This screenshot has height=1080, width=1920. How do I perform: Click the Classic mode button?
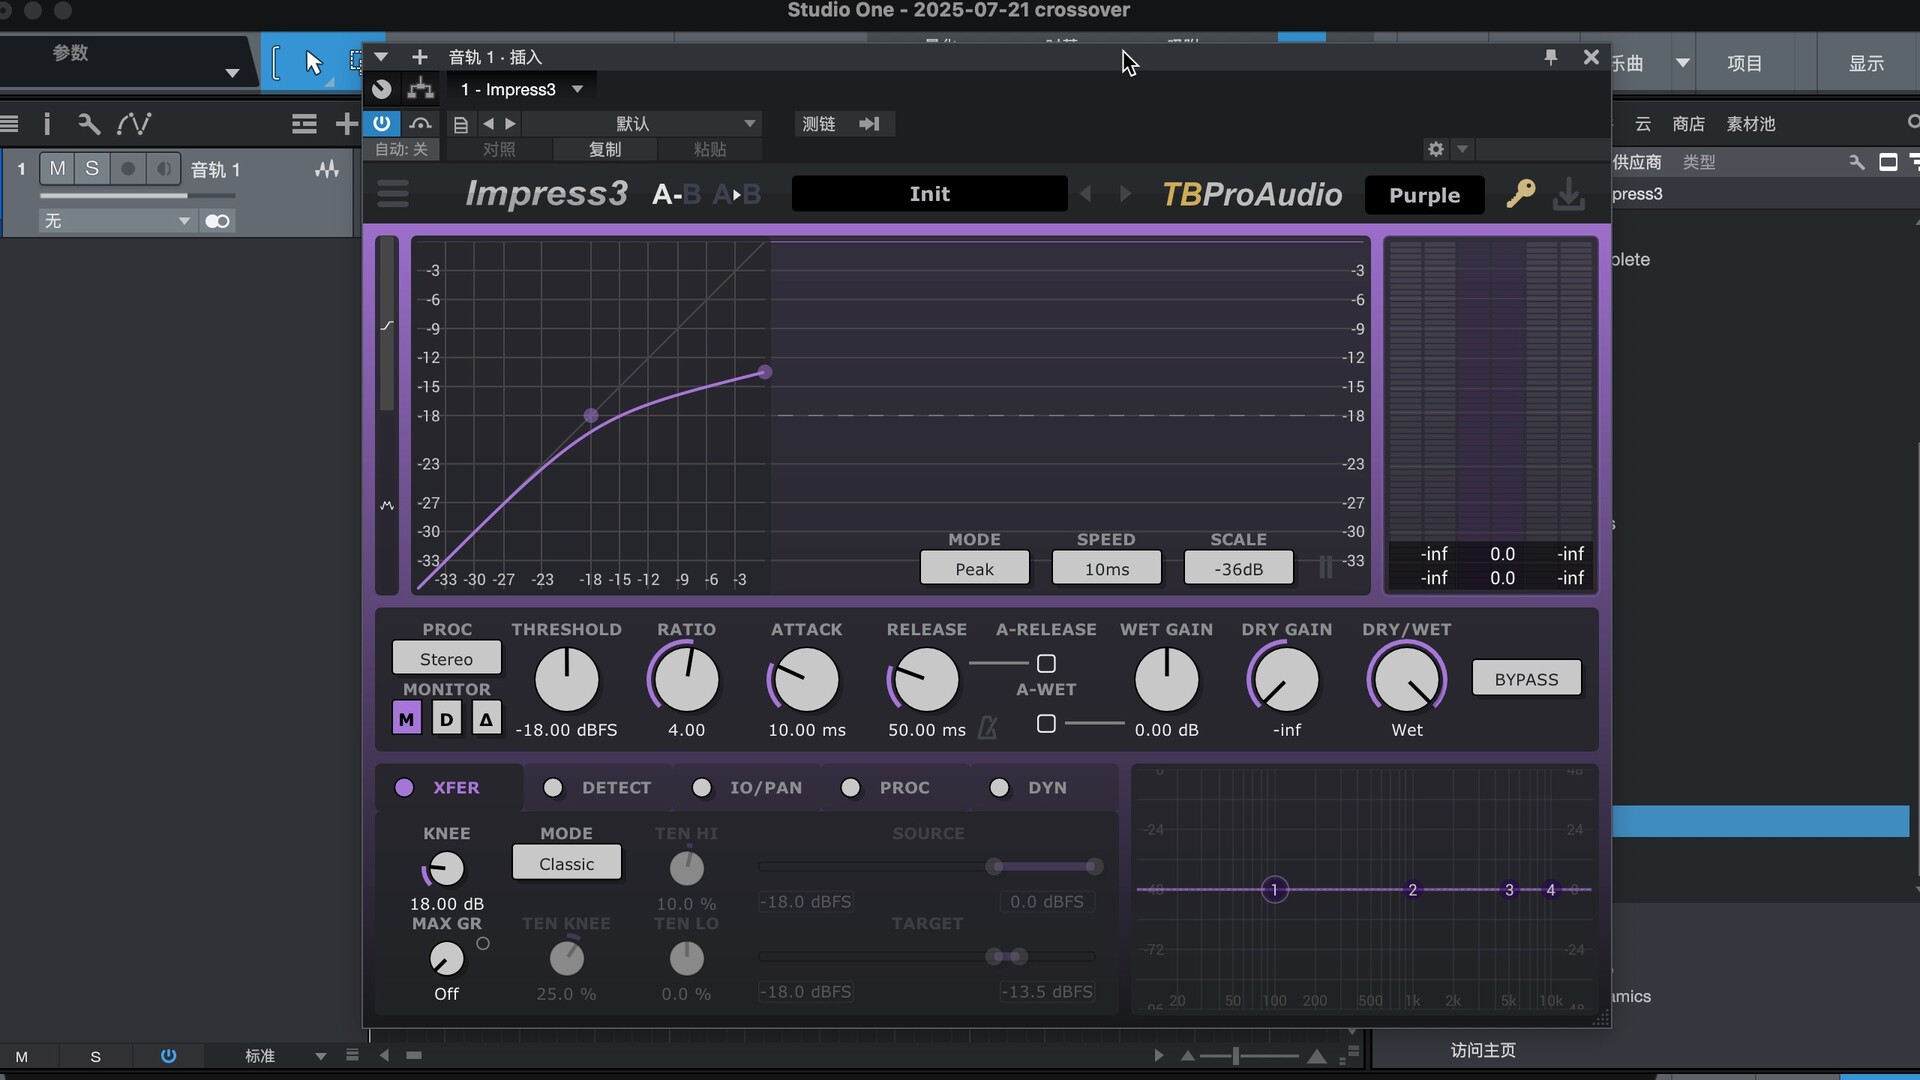click(566, 863)
